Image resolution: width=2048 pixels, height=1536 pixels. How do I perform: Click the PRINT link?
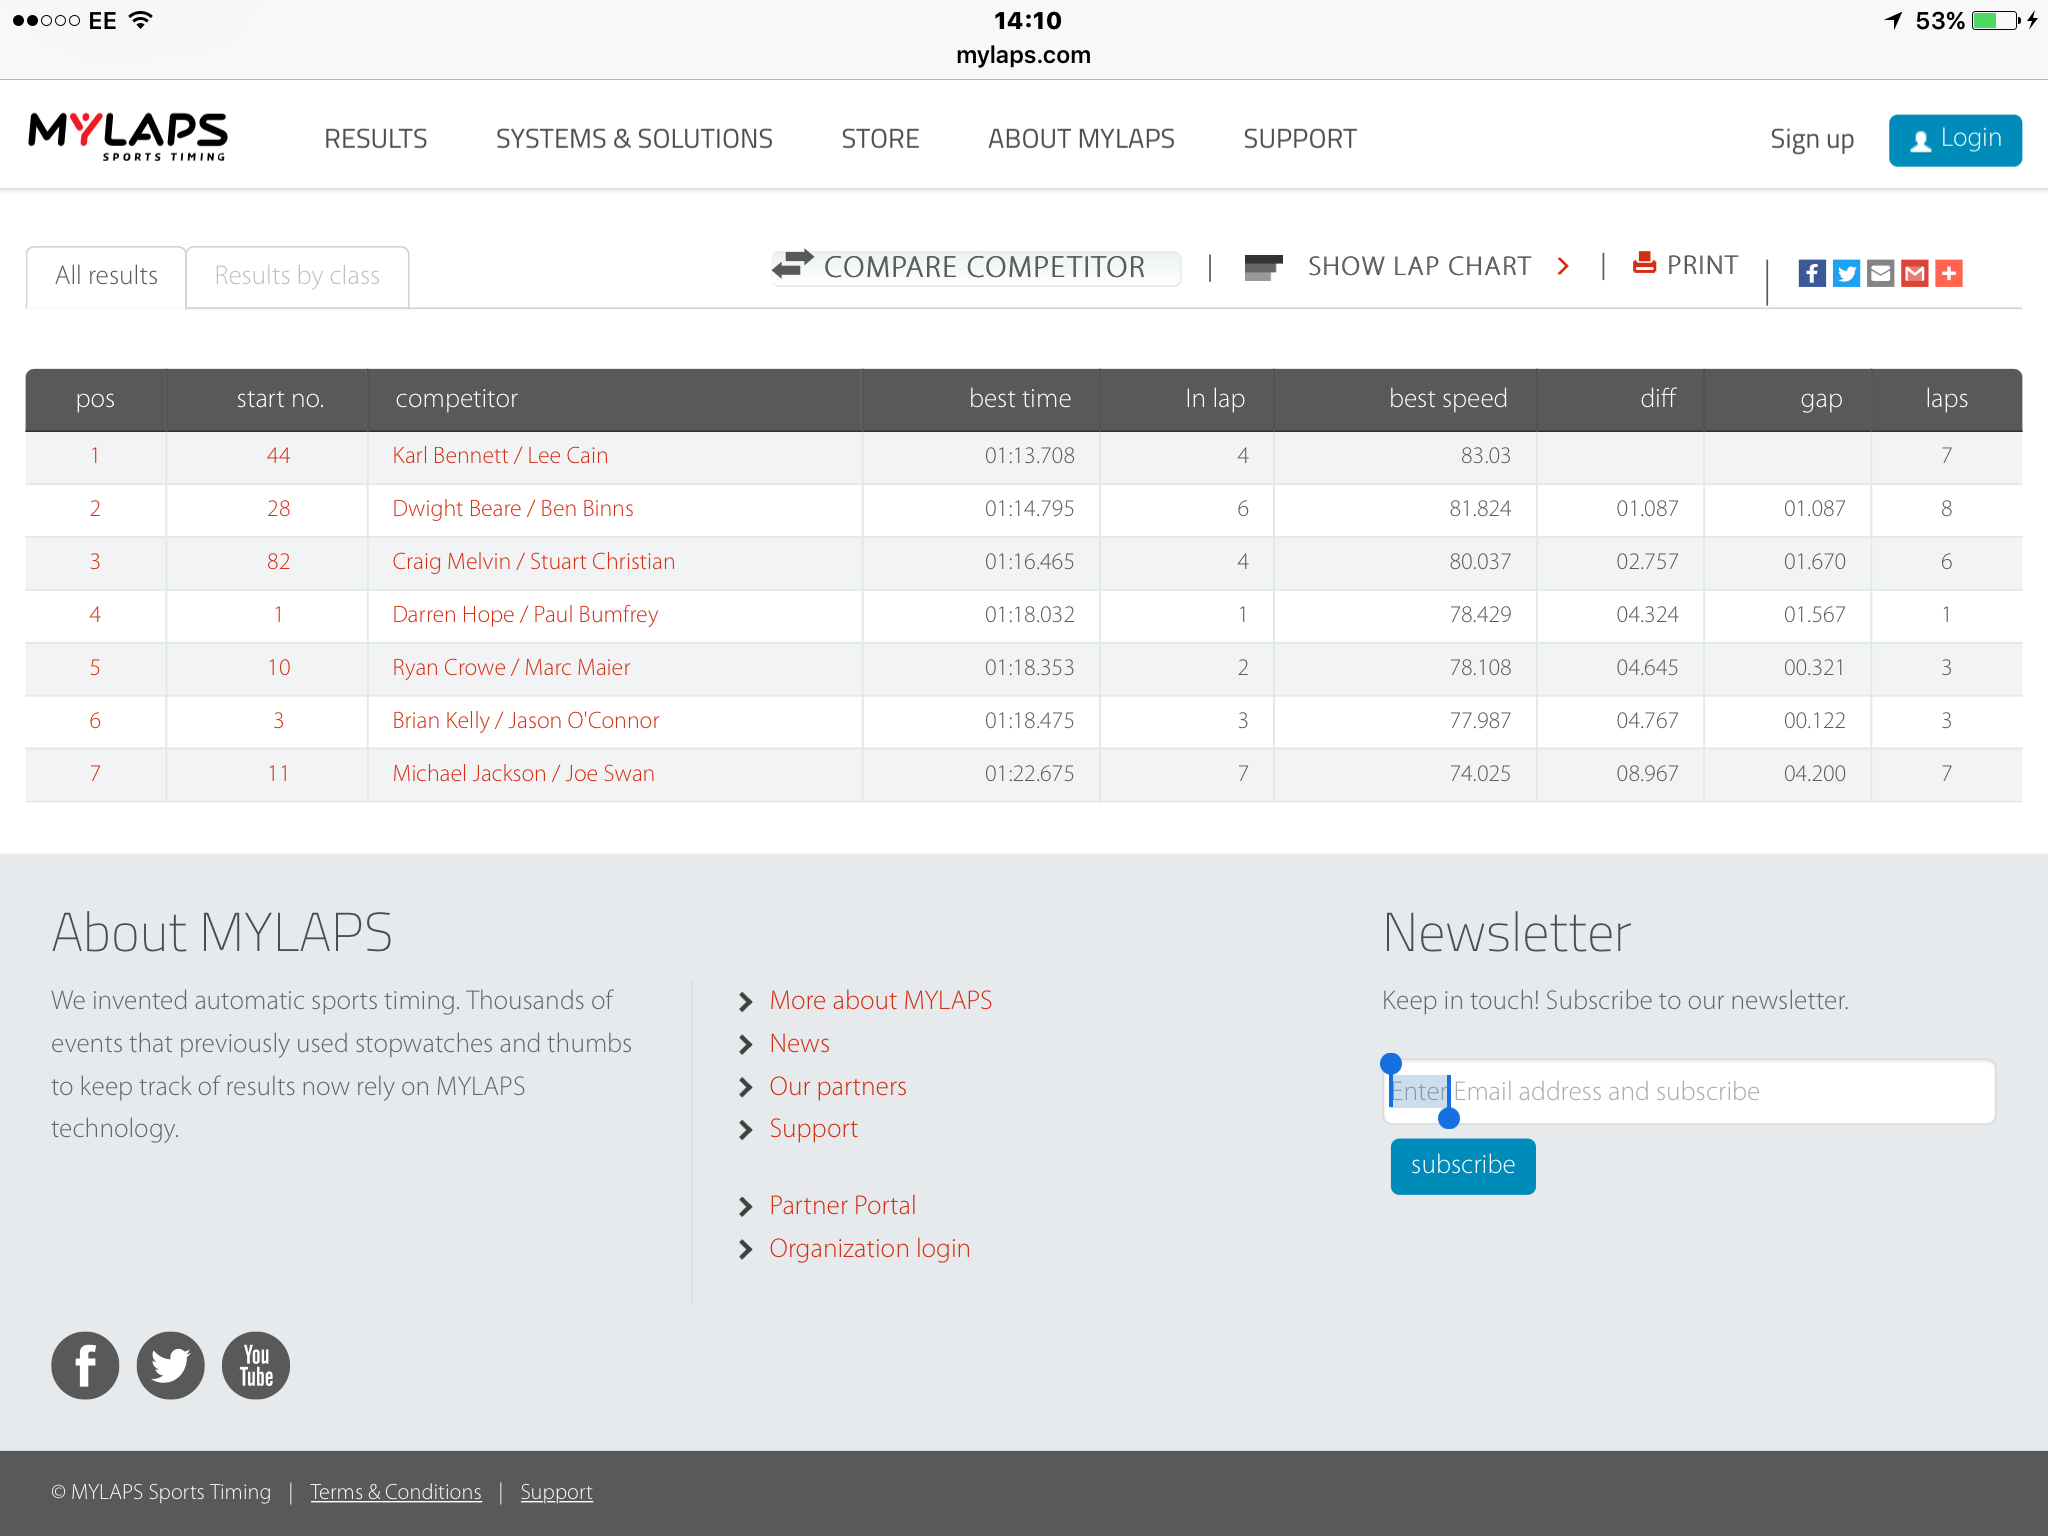(x=1702, y=265)
